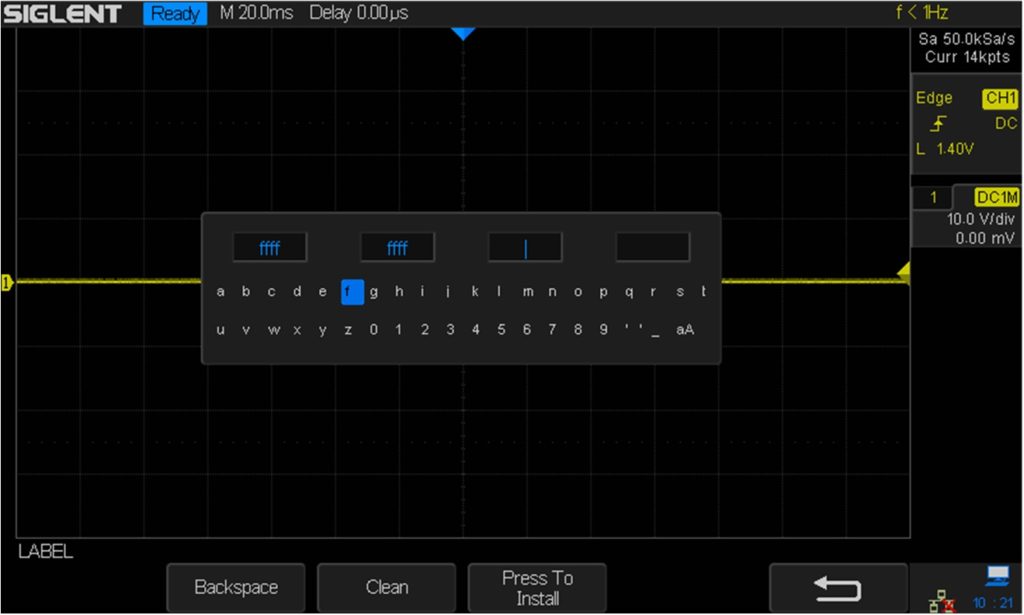Click the network connection status icon

[941, 602]
